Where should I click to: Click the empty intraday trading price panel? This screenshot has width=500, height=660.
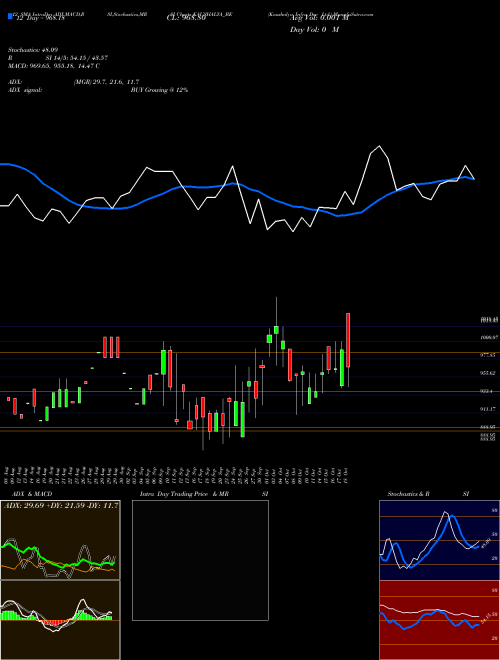(200, 560)
